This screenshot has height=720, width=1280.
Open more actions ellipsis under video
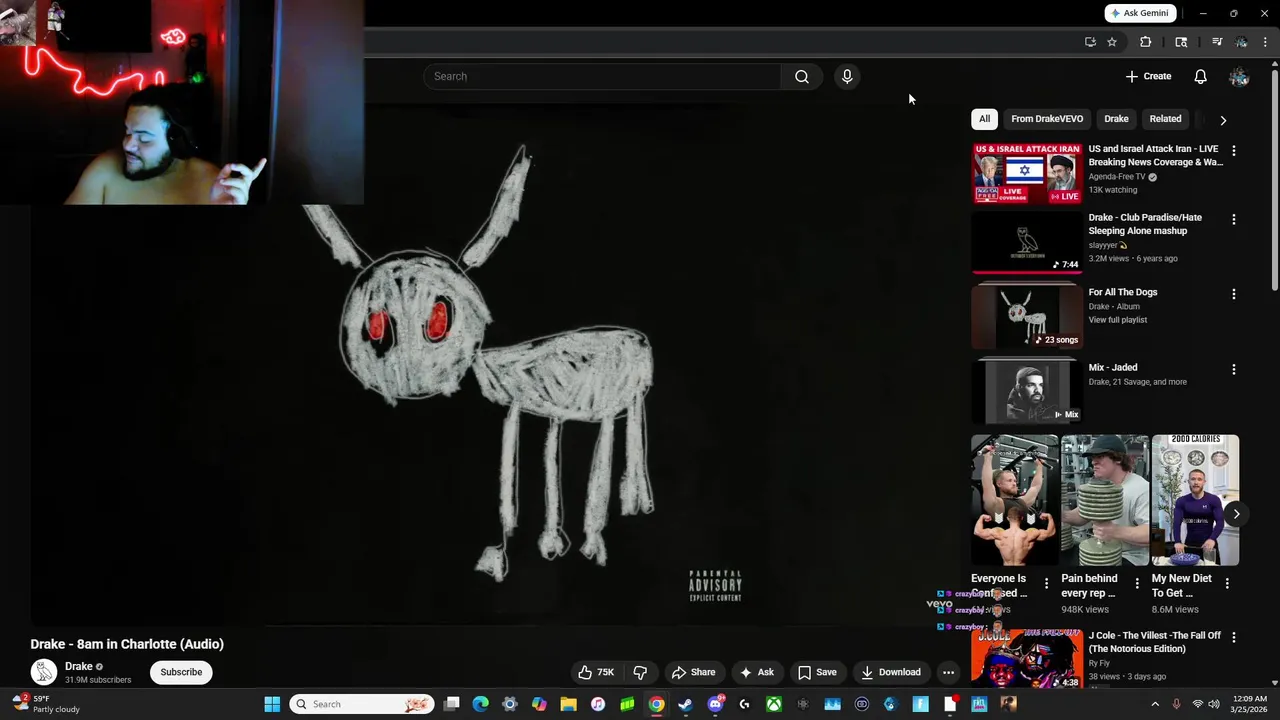(948, 672)
